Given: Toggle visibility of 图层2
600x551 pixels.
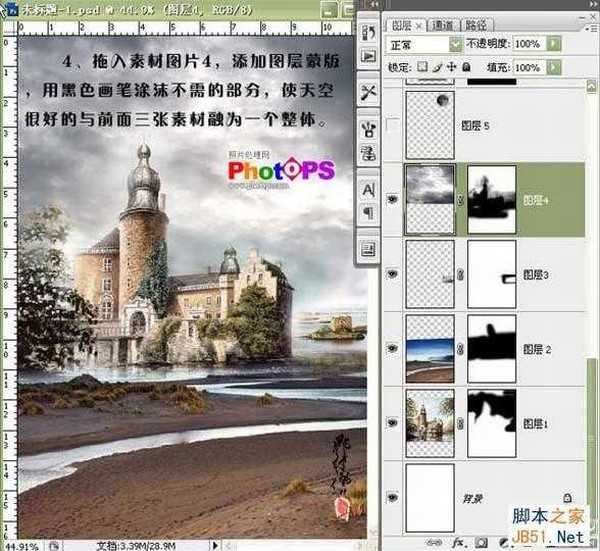Looking at the screenshot, I should click(391, 349).
